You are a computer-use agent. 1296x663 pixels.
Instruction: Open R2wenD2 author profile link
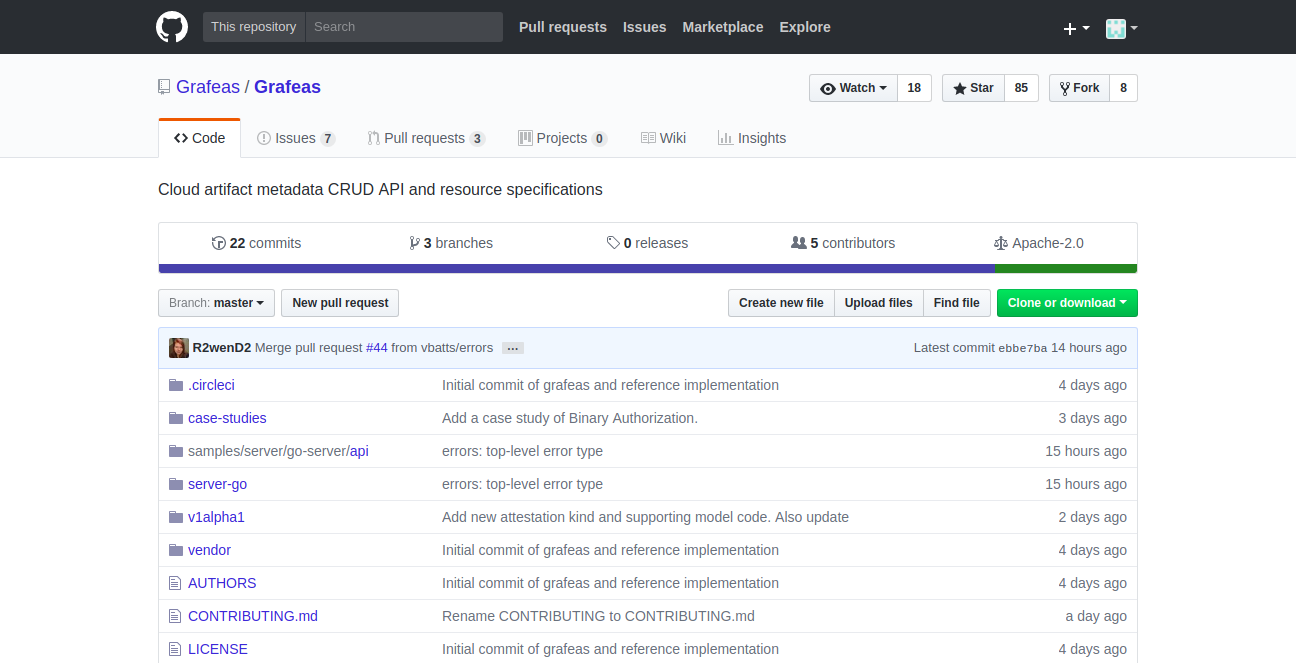[x=222, y=348]
